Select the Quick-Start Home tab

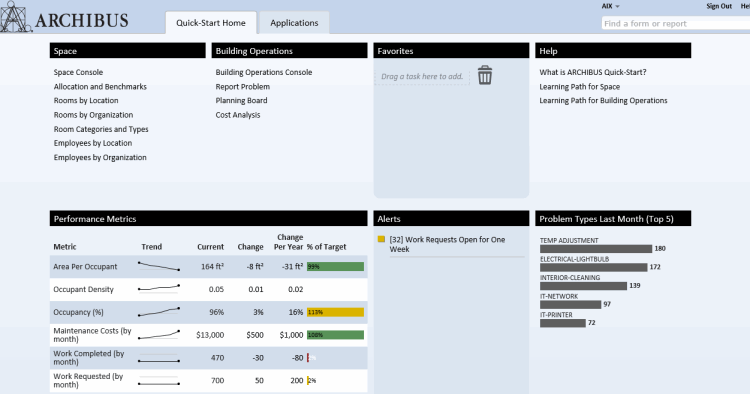point(211,23)
